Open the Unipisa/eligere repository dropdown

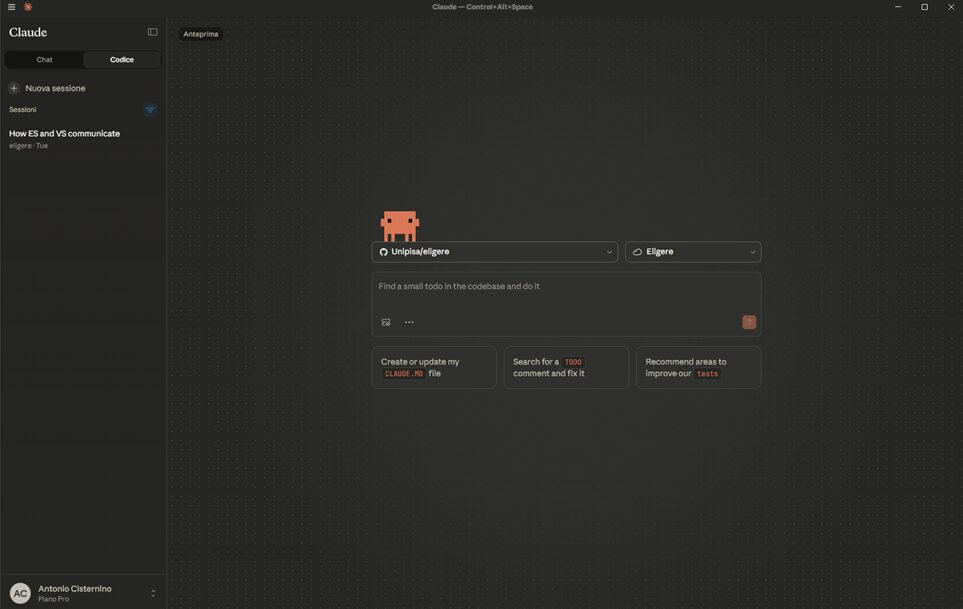click(494, 252)
